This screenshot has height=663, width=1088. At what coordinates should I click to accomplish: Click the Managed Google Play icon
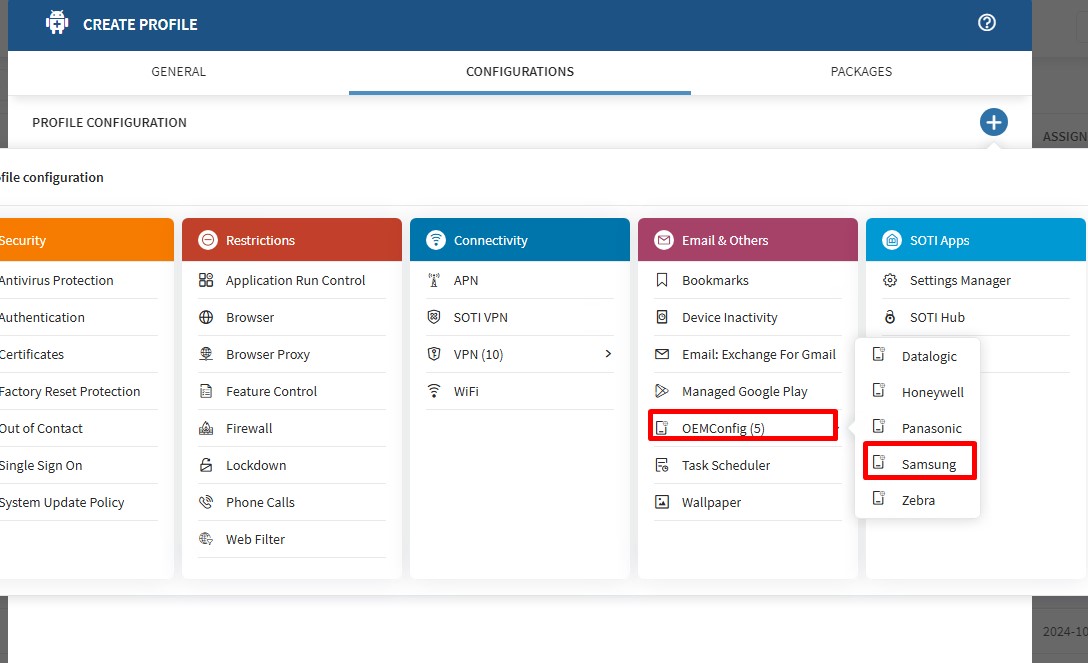click(662, 391)
